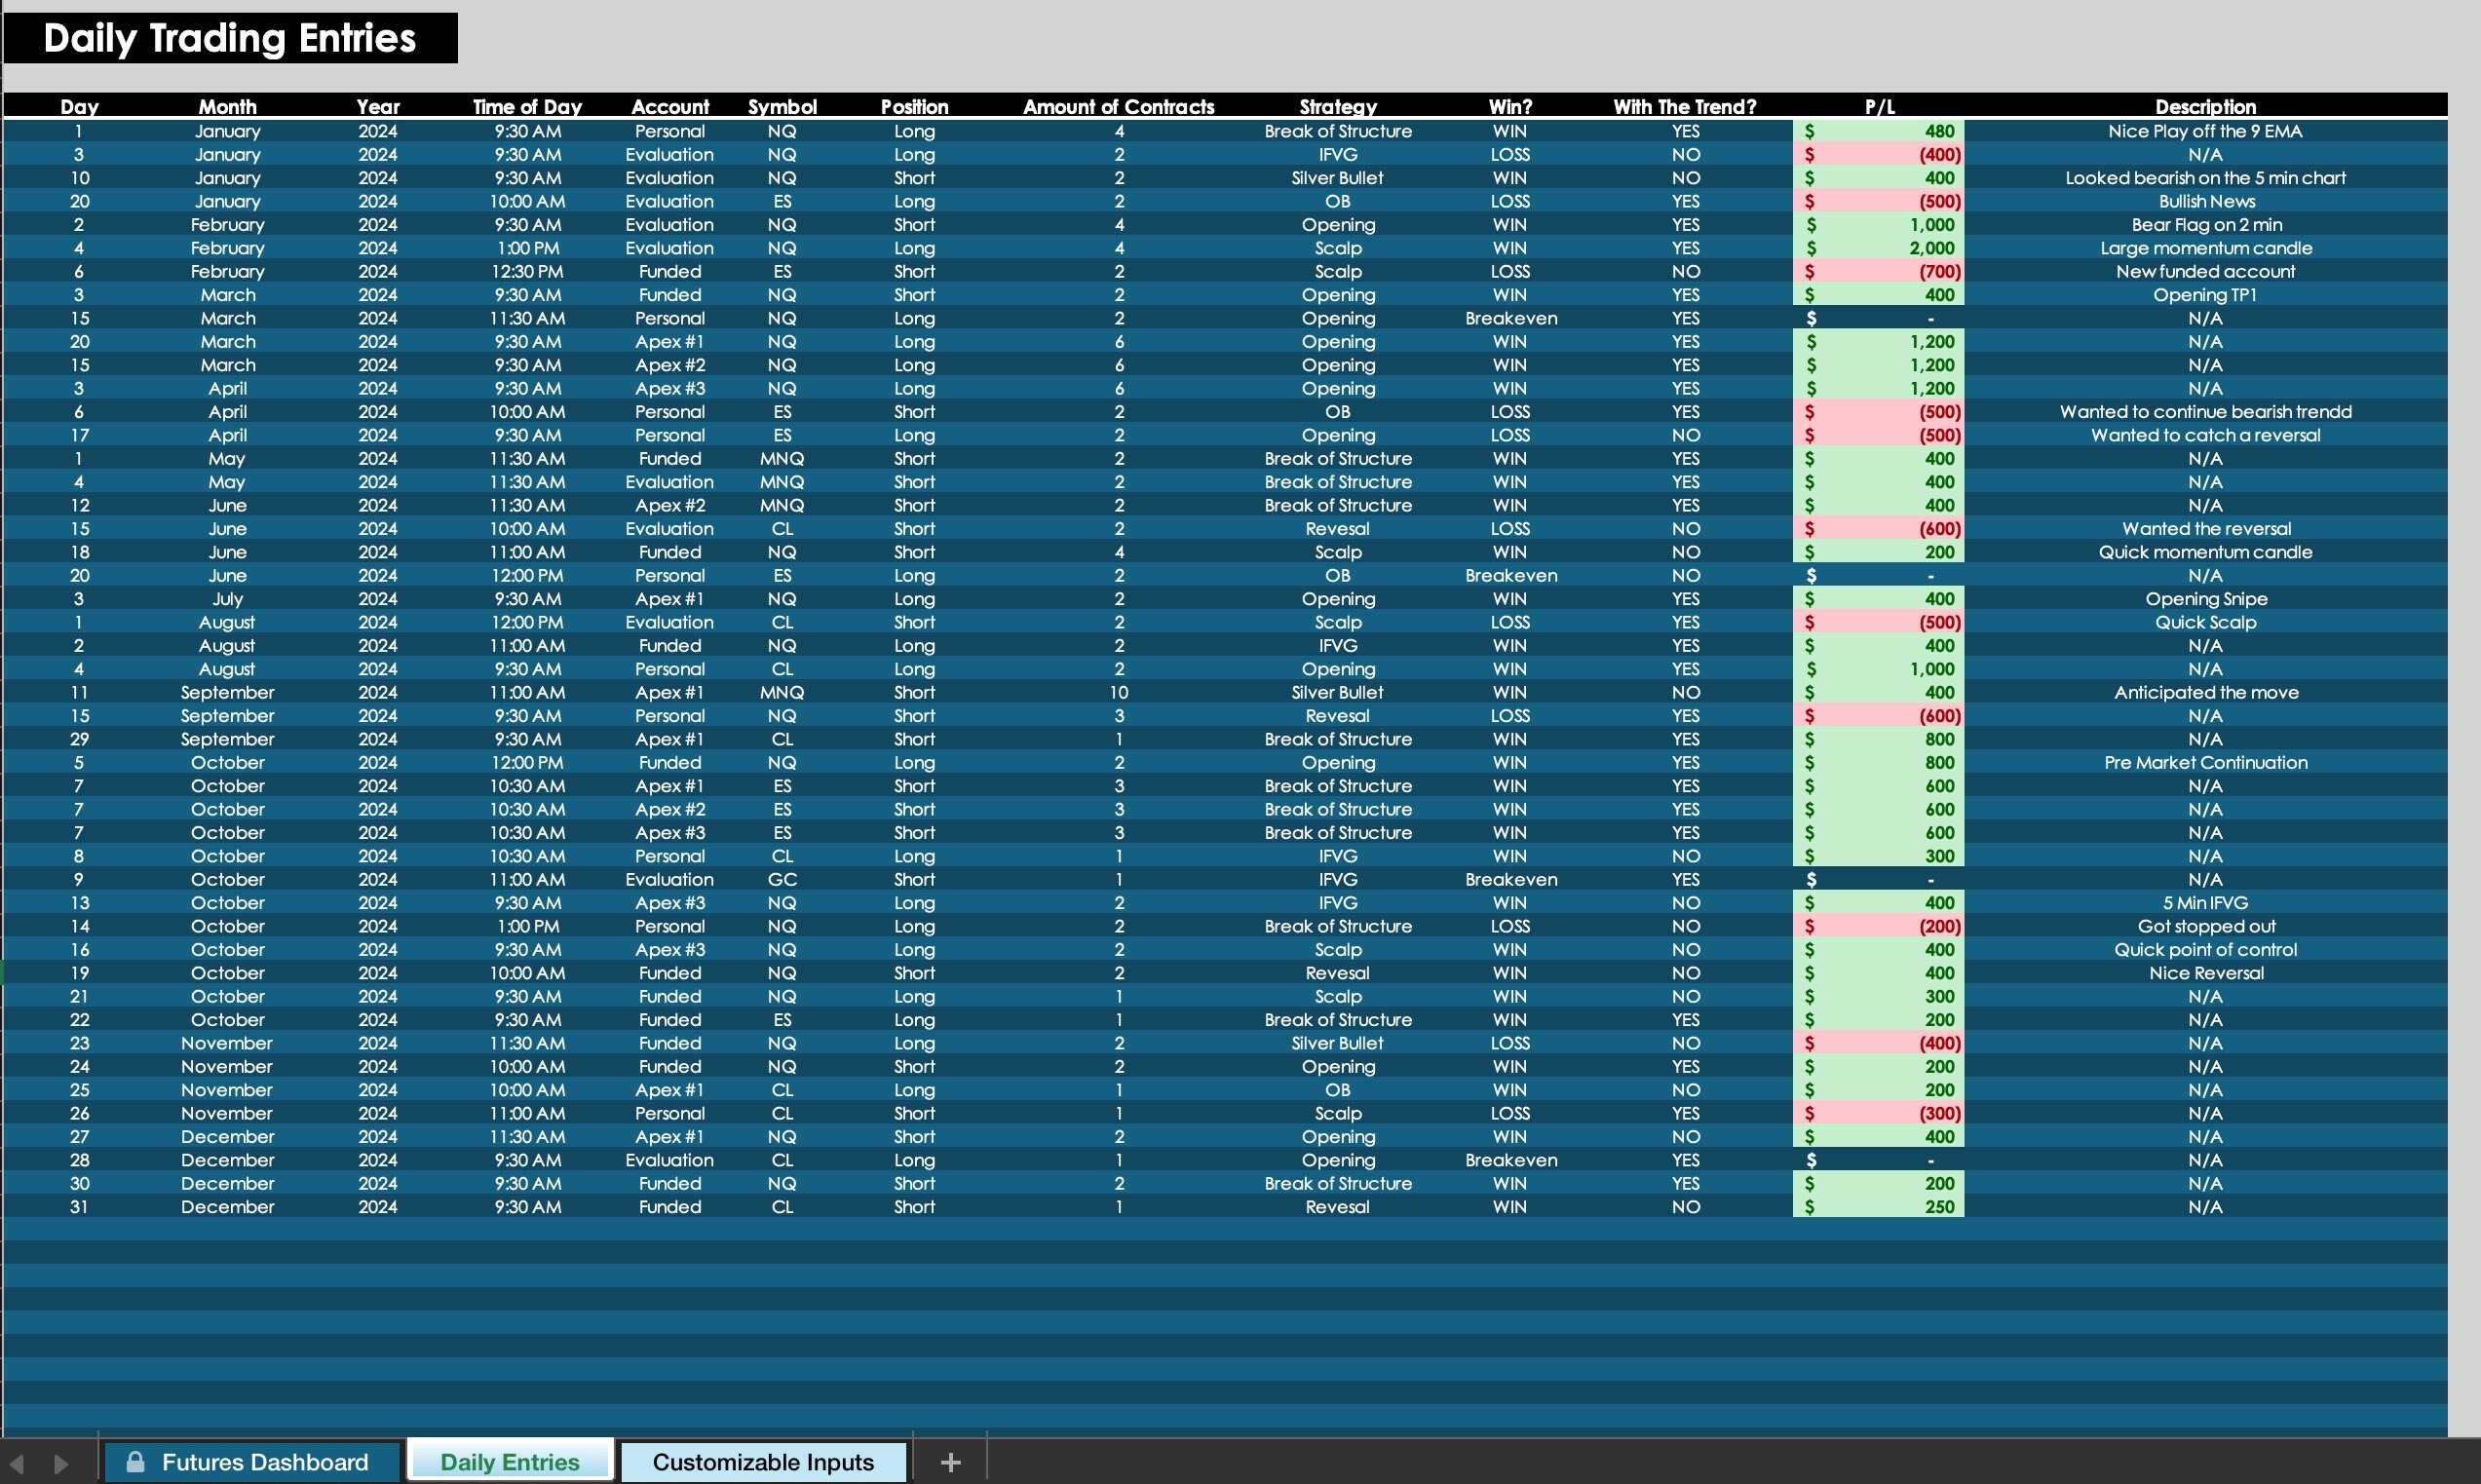Screen dimensions: 2481x1484
Task: Switch to the Futures Dashboard tab
Action: pyautogui.click(x=265, y=1461)
